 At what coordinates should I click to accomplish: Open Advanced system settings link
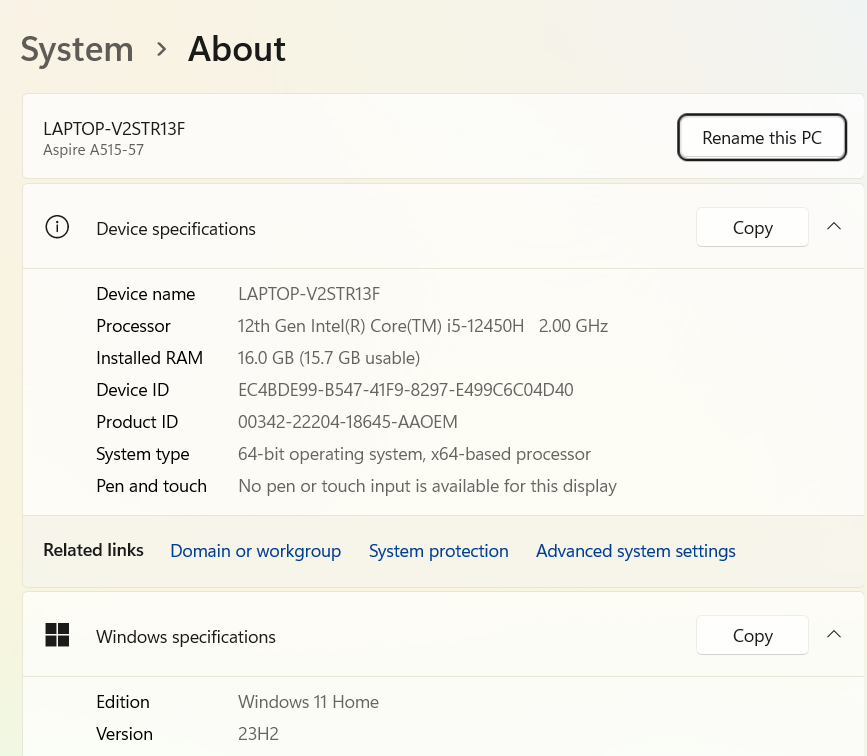pos(635,551)
